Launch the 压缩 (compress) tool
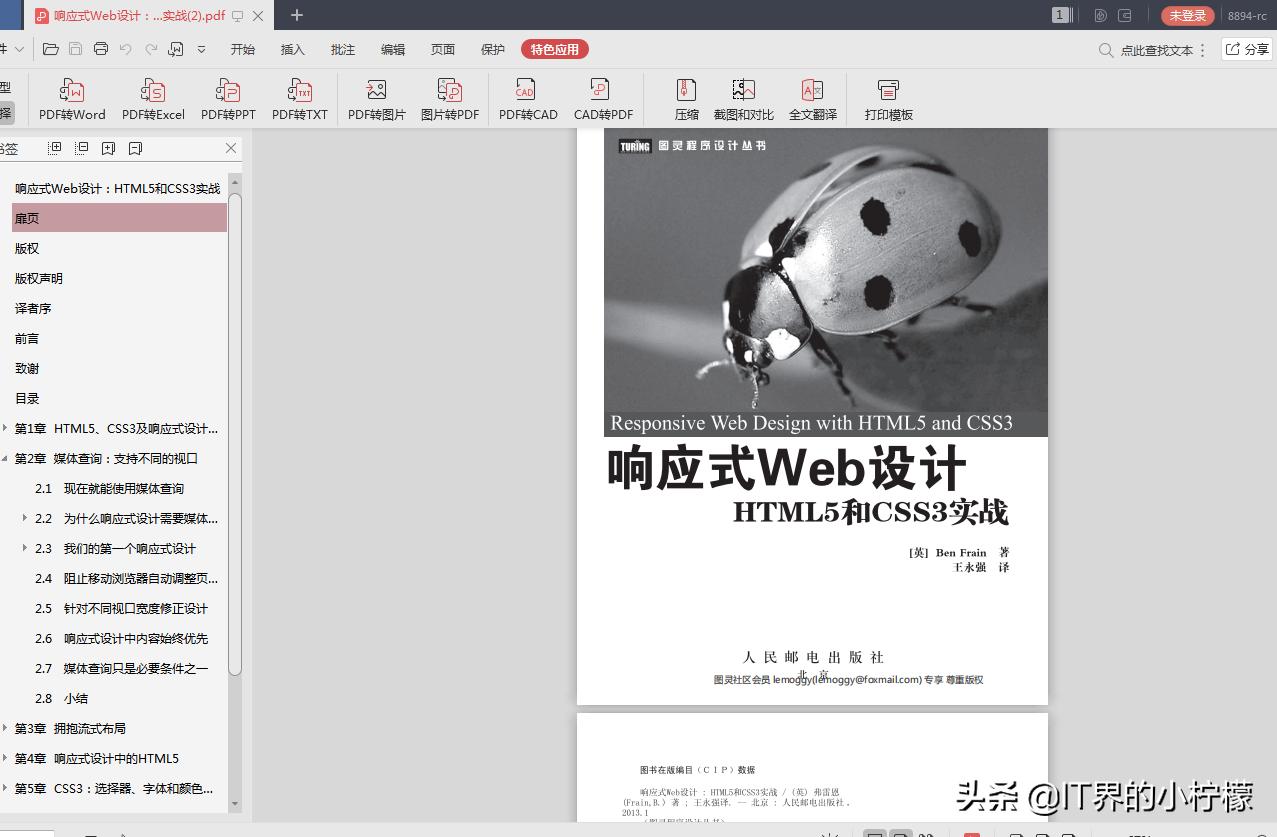Image resolution: width=1277 pixels, height=837 pixels. (x=686, y=97)
